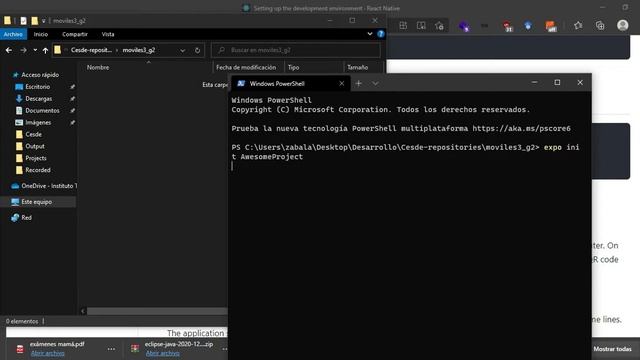The width and height of the screenshot is (640, 360).
Task: Click Mostrar todas downloads button
Action: tap(612, 349)
